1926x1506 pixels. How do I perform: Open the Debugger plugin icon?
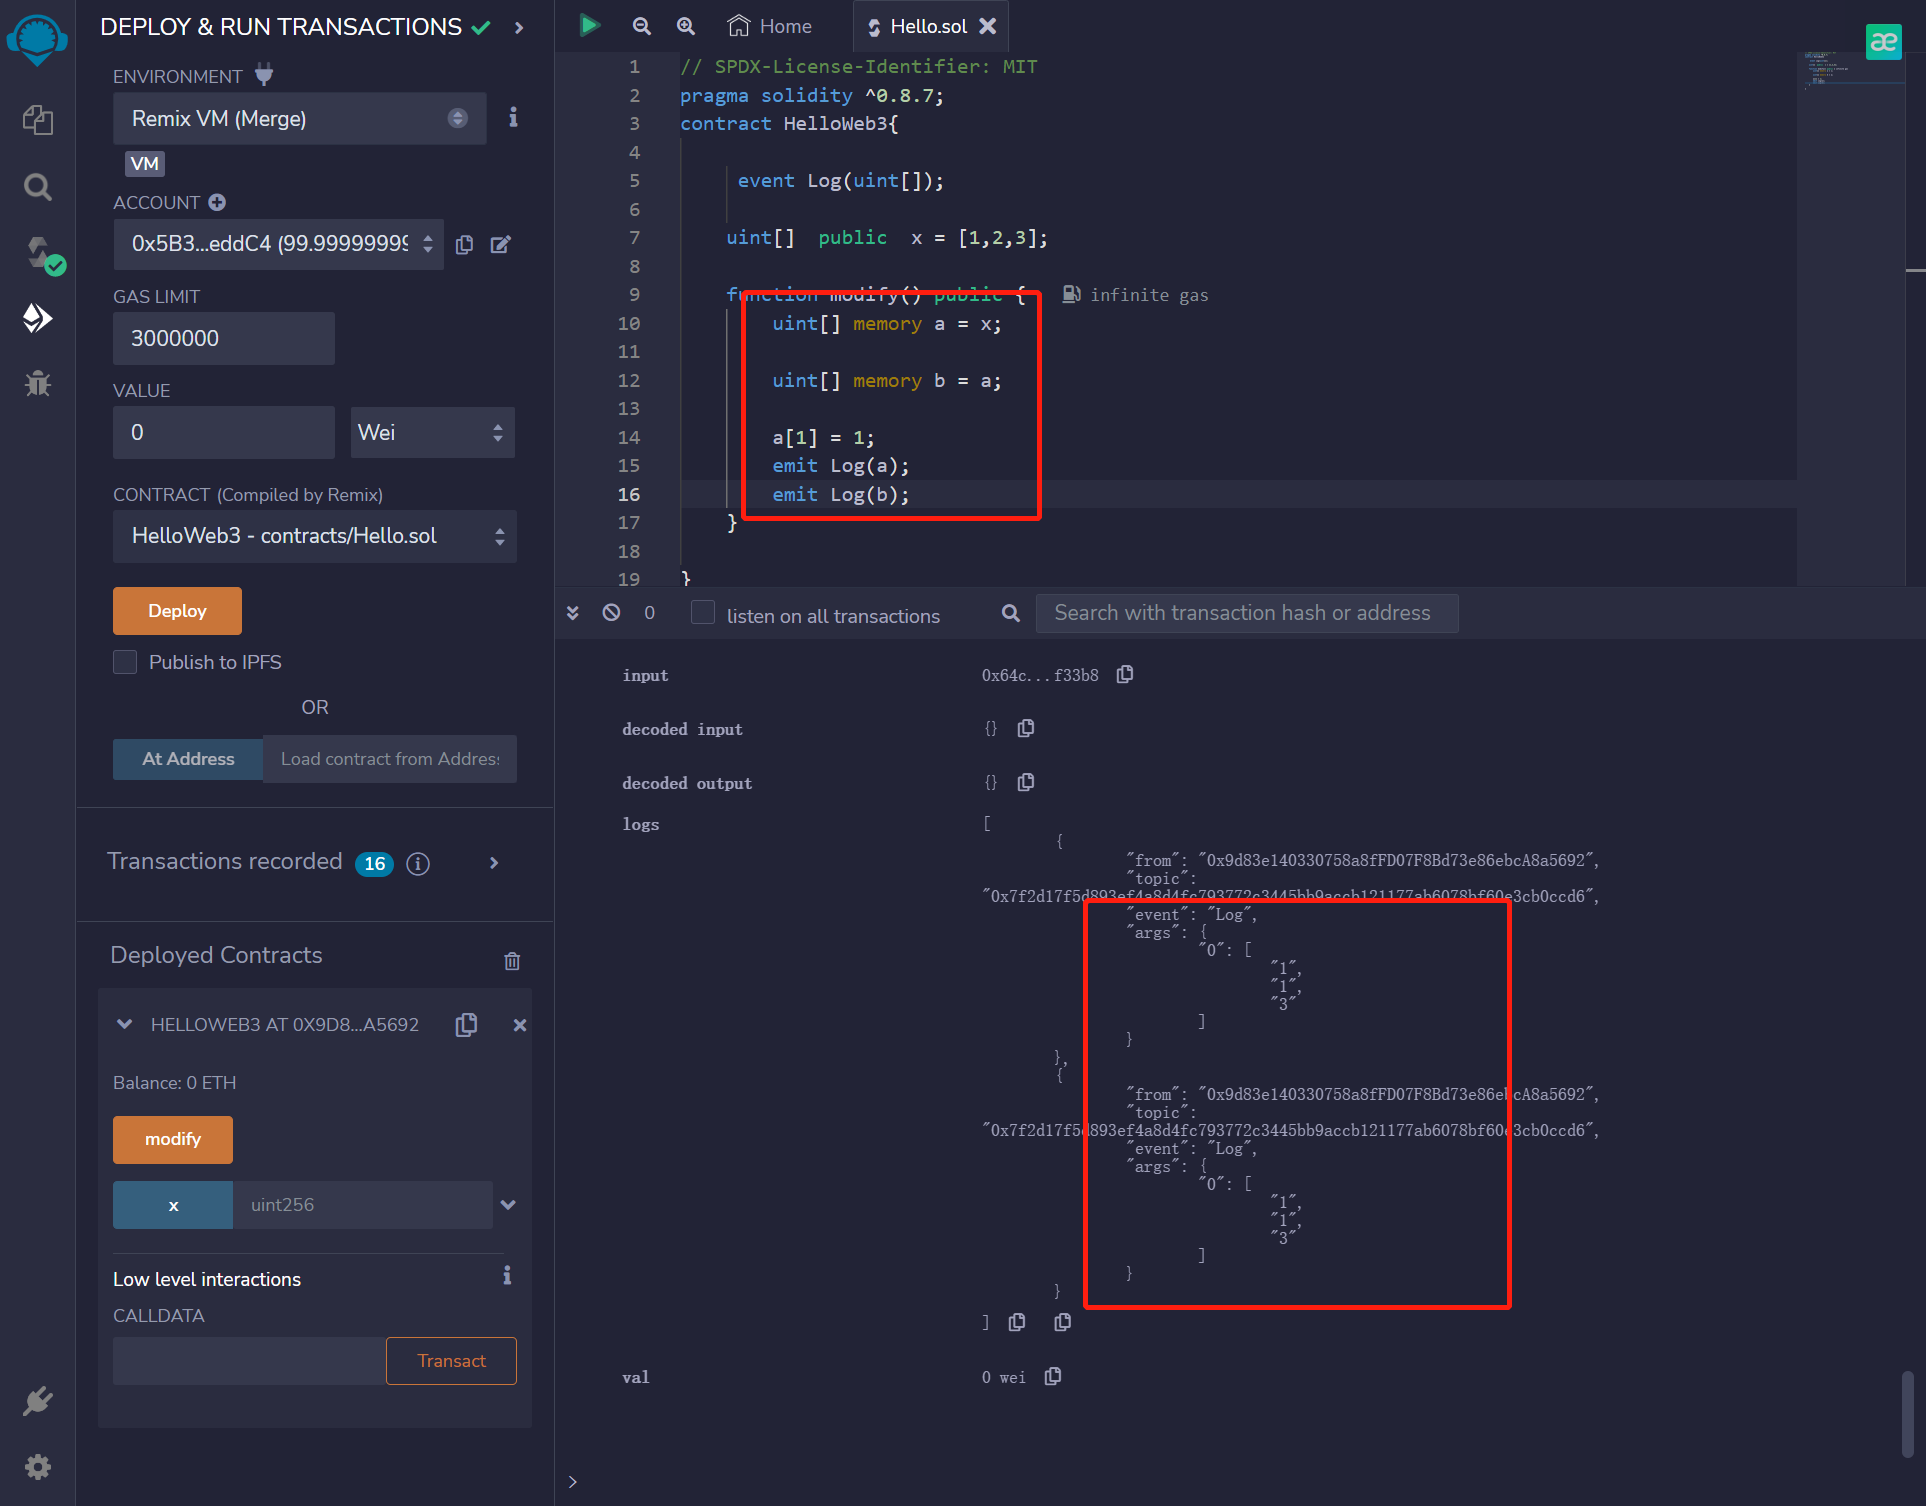(x=38, y=384)
